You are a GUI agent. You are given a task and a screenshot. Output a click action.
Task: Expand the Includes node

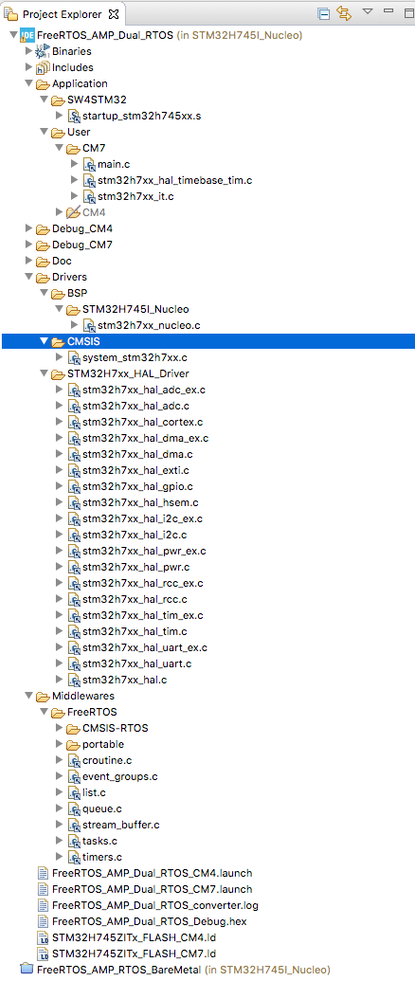tap(28, 67)
